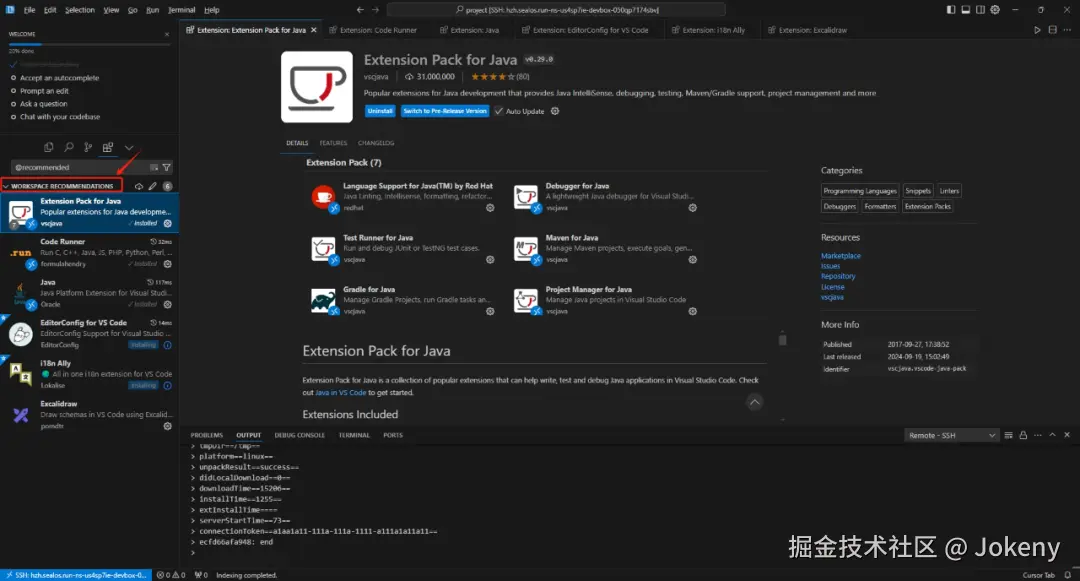1080x581 pixels.
Task: Open the Search view icon
Action: 68,147
